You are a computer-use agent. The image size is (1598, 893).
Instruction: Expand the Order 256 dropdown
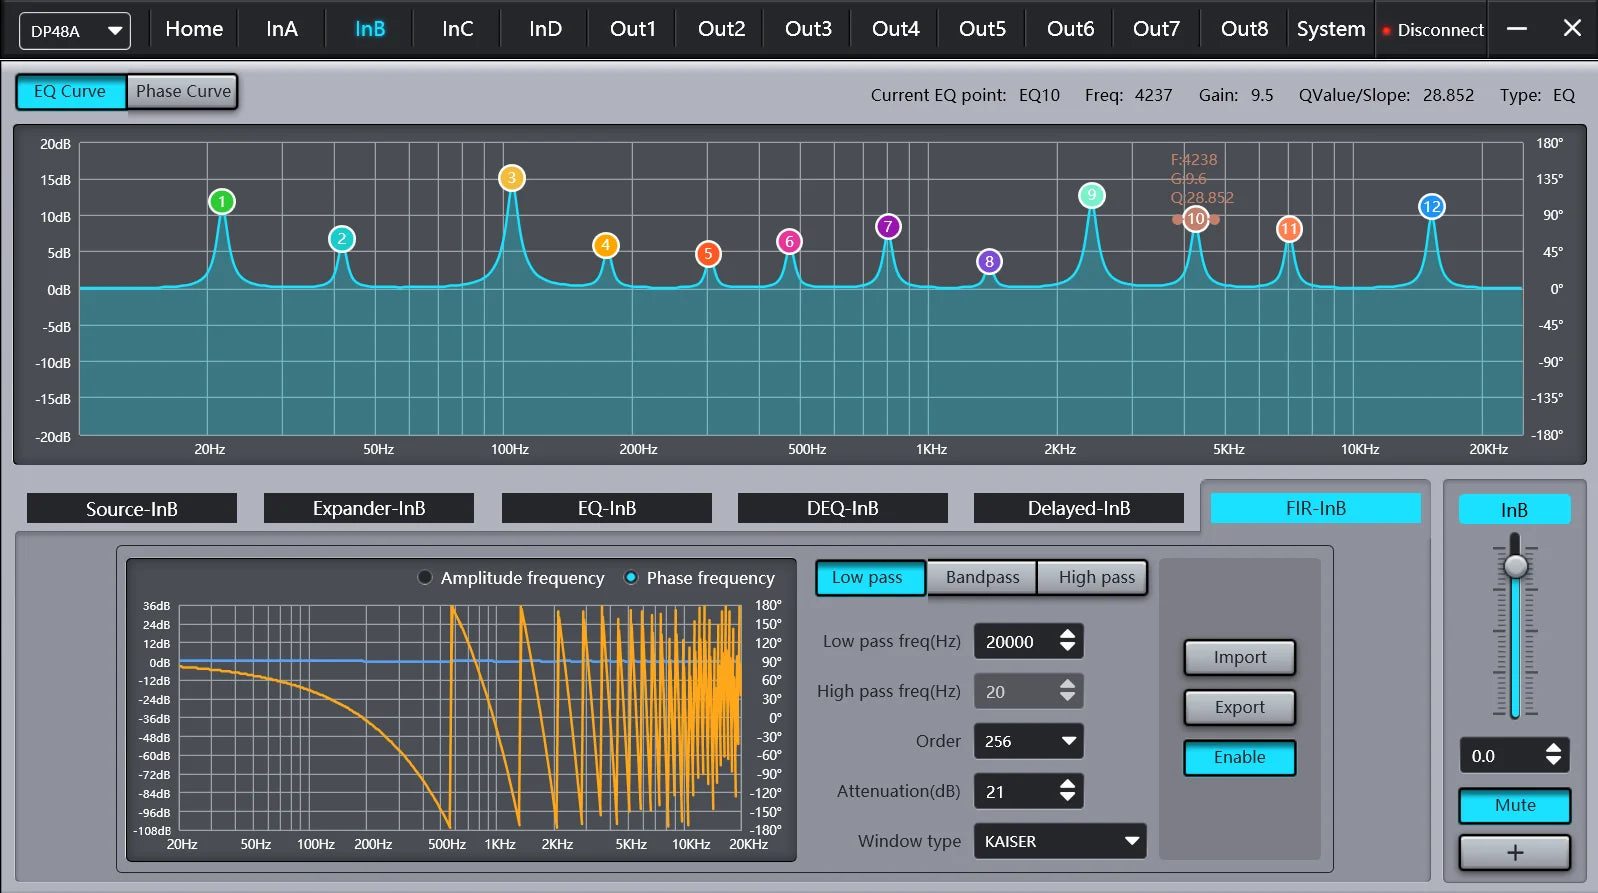(x=1029, y=741)
